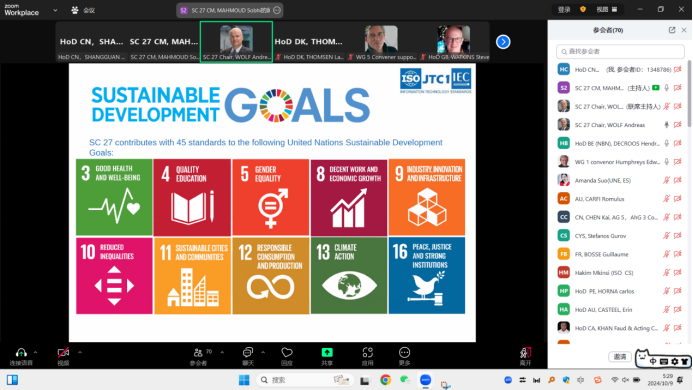693x390 pixels.
Task: Click the leave meeting icon
Action: [525, 353]
